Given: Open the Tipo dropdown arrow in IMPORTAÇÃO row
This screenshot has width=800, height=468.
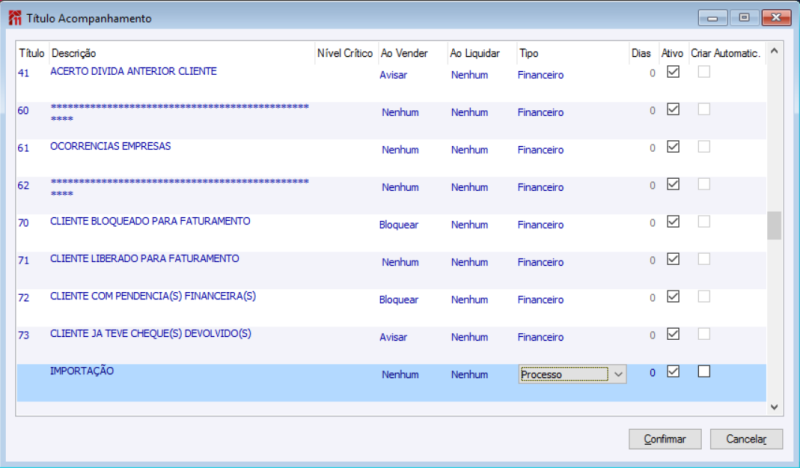Looking at the screenshot, I should pos(618,375).
